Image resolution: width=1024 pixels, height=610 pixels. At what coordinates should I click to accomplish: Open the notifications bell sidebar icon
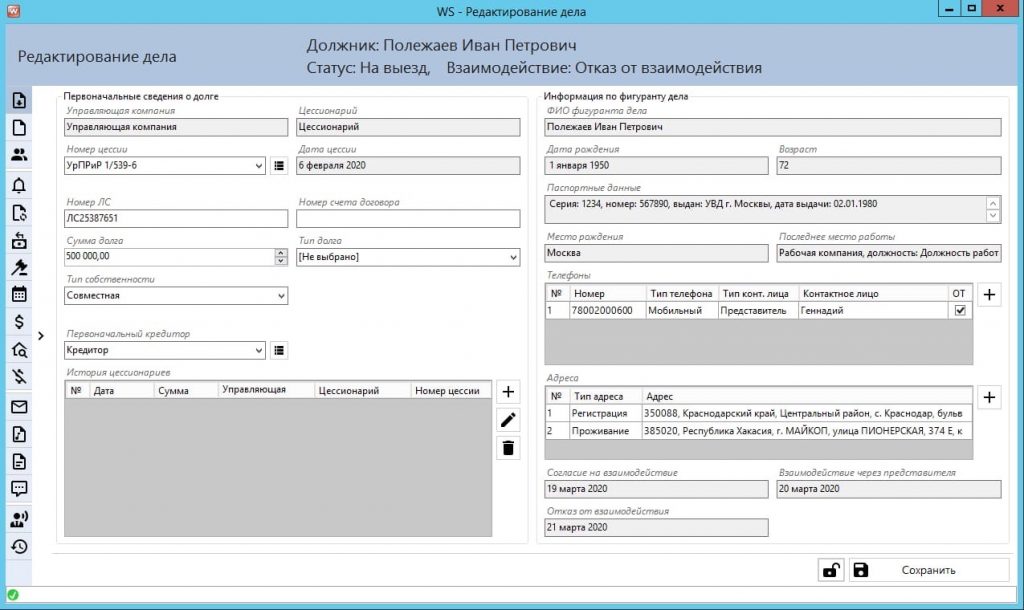[x=19, y=185]
